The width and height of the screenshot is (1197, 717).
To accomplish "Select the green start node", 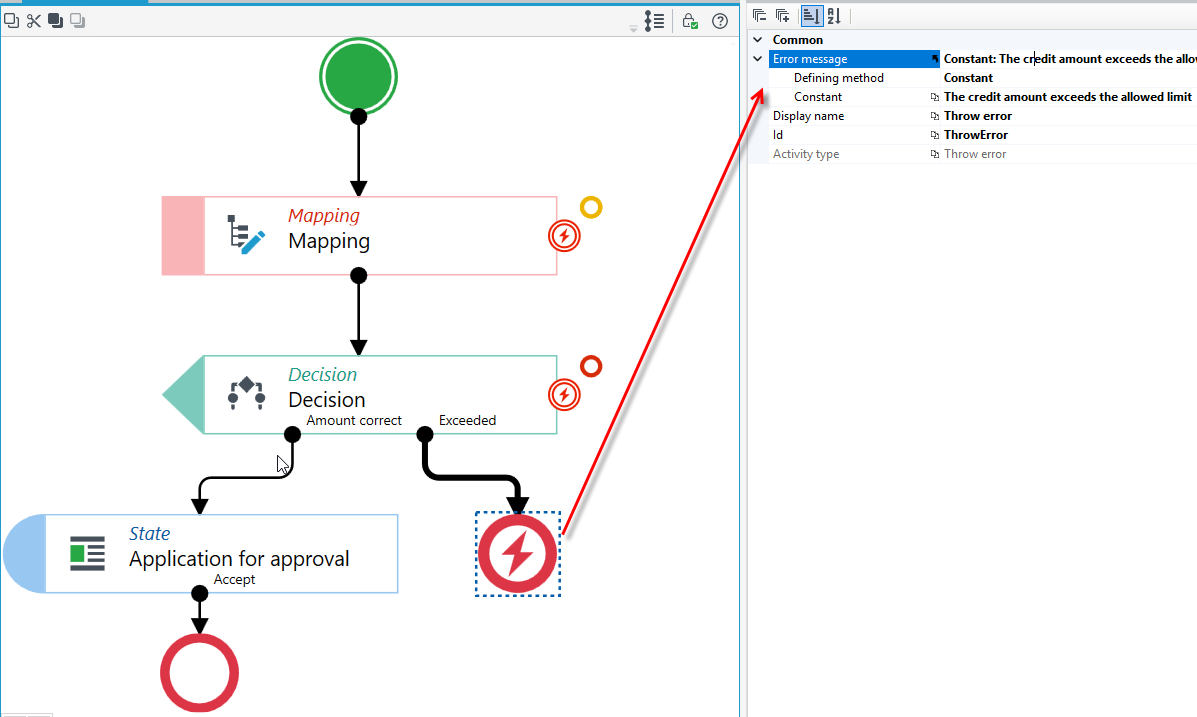I will point(358,76).
